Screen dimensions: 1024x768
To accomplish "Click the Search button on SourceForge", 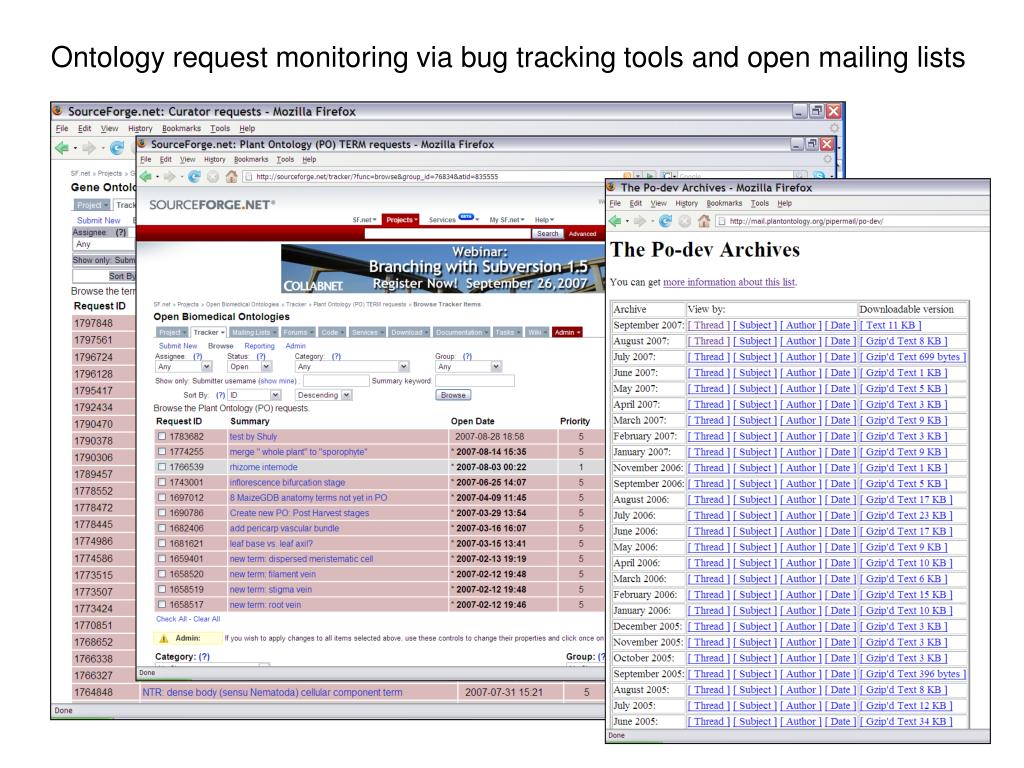I will [548, 234].
